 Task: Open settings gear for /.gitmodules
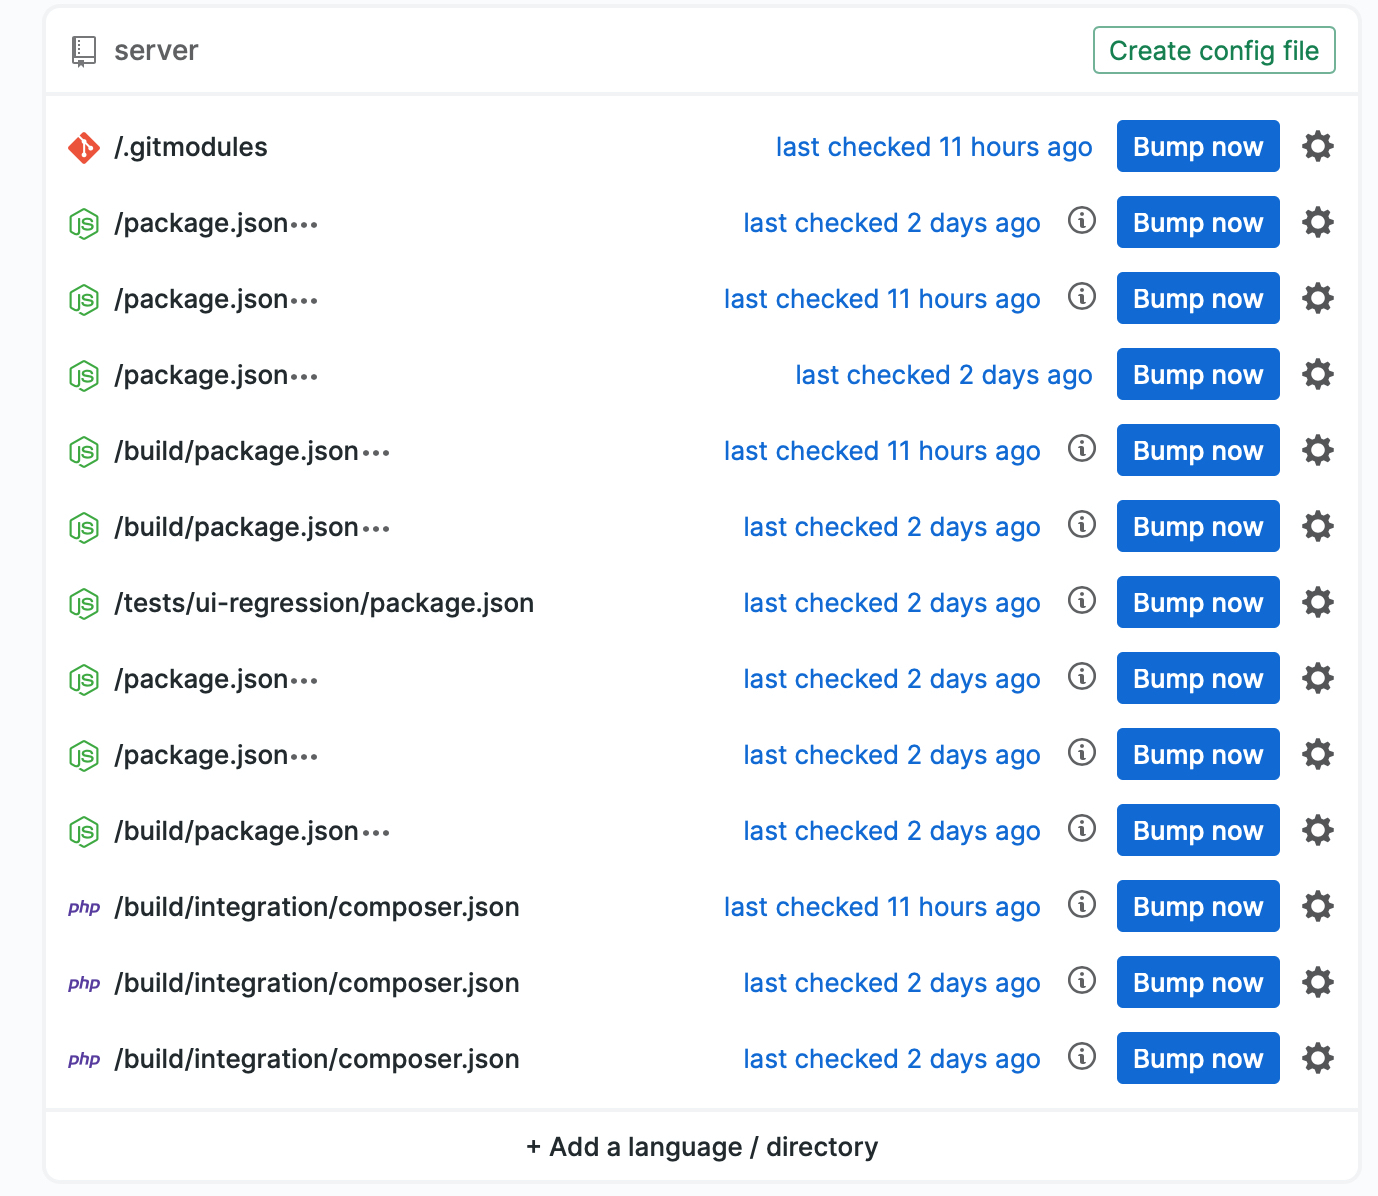click(1318, 146)
